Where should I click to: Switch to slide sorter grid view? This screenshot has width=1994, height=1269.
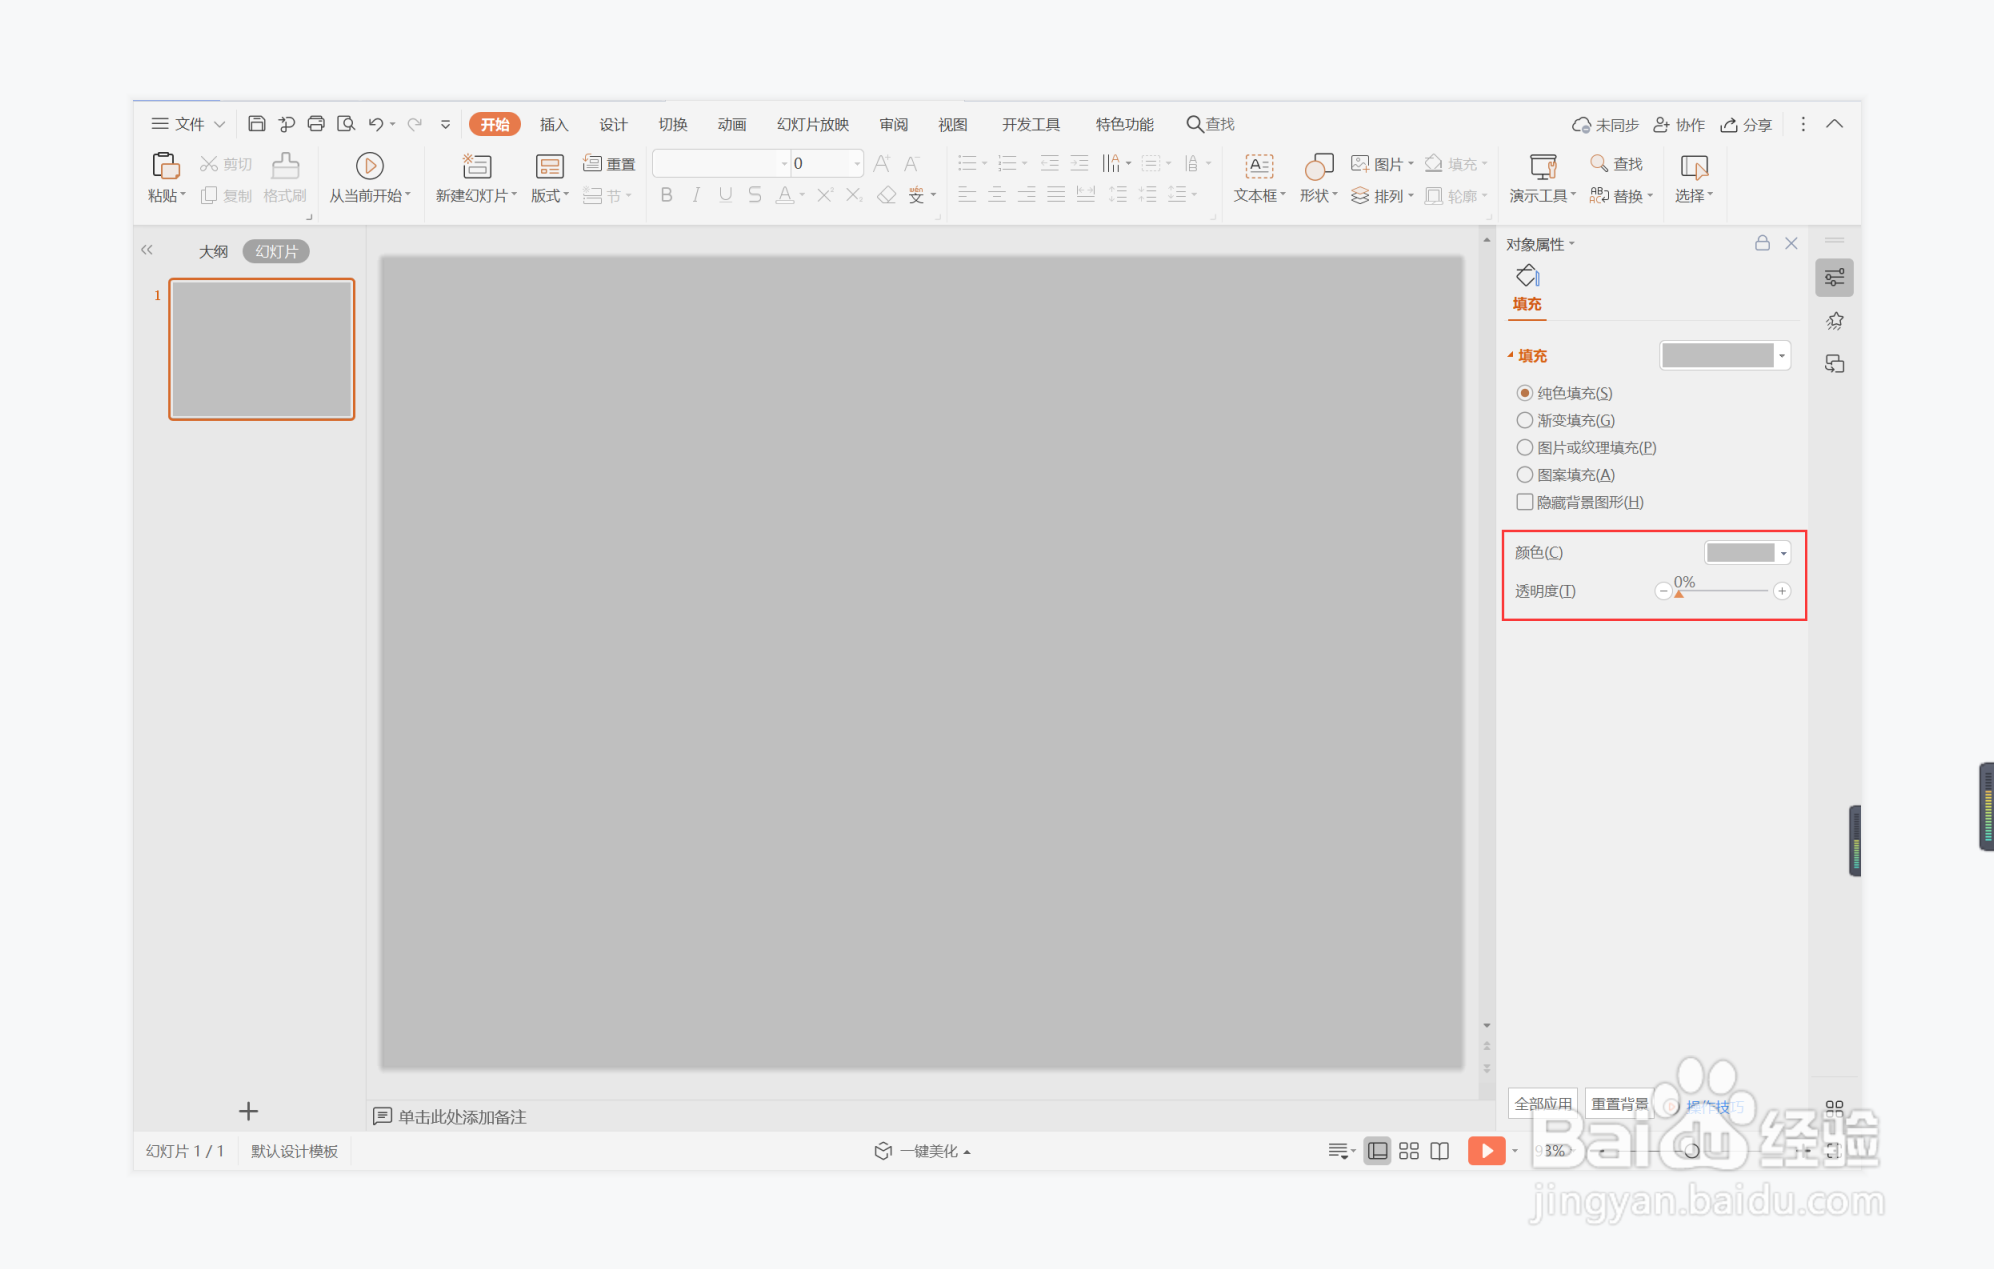point(1408,1151)
